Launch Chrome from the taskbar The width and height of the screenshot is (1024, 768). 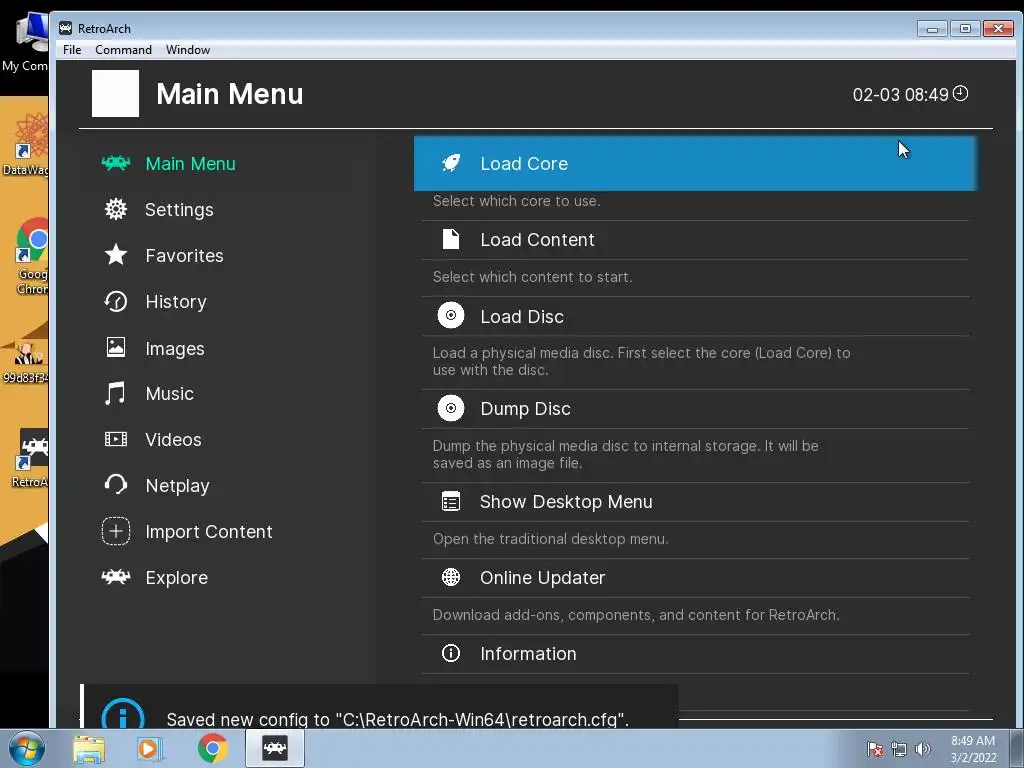[212, 748]
